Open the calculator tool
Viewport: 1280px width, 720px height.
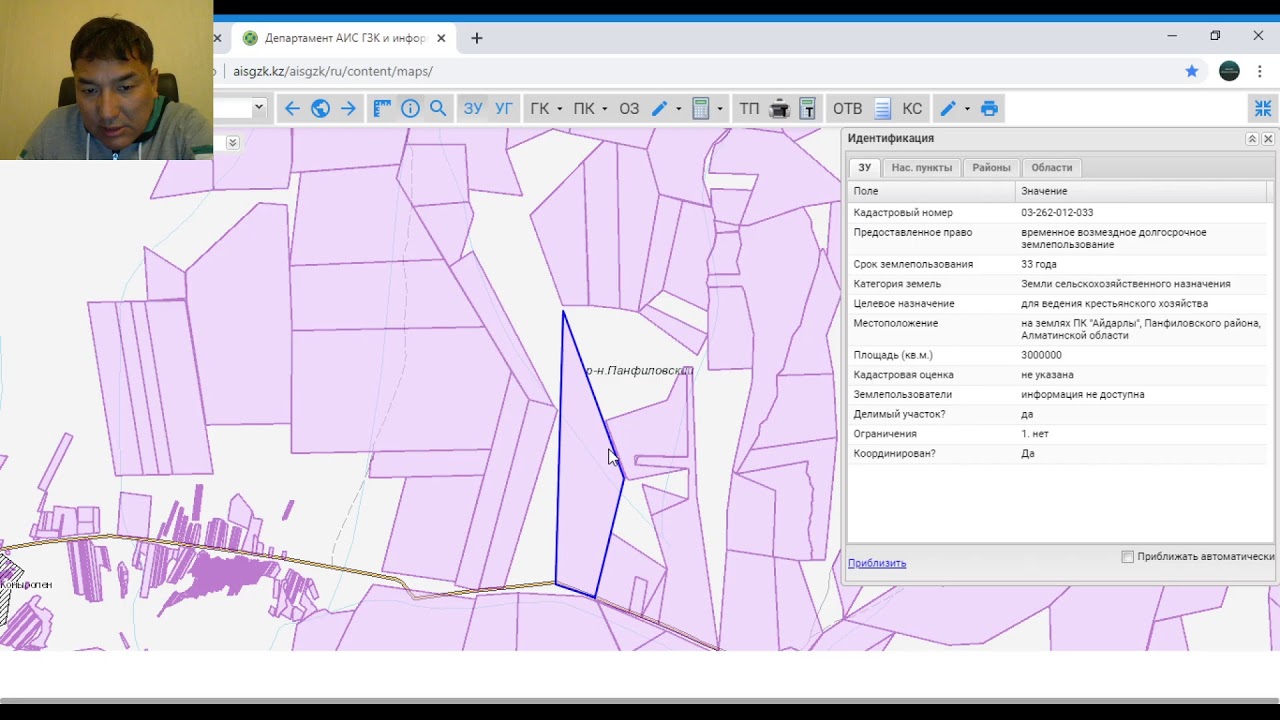[x=701, y=109]
